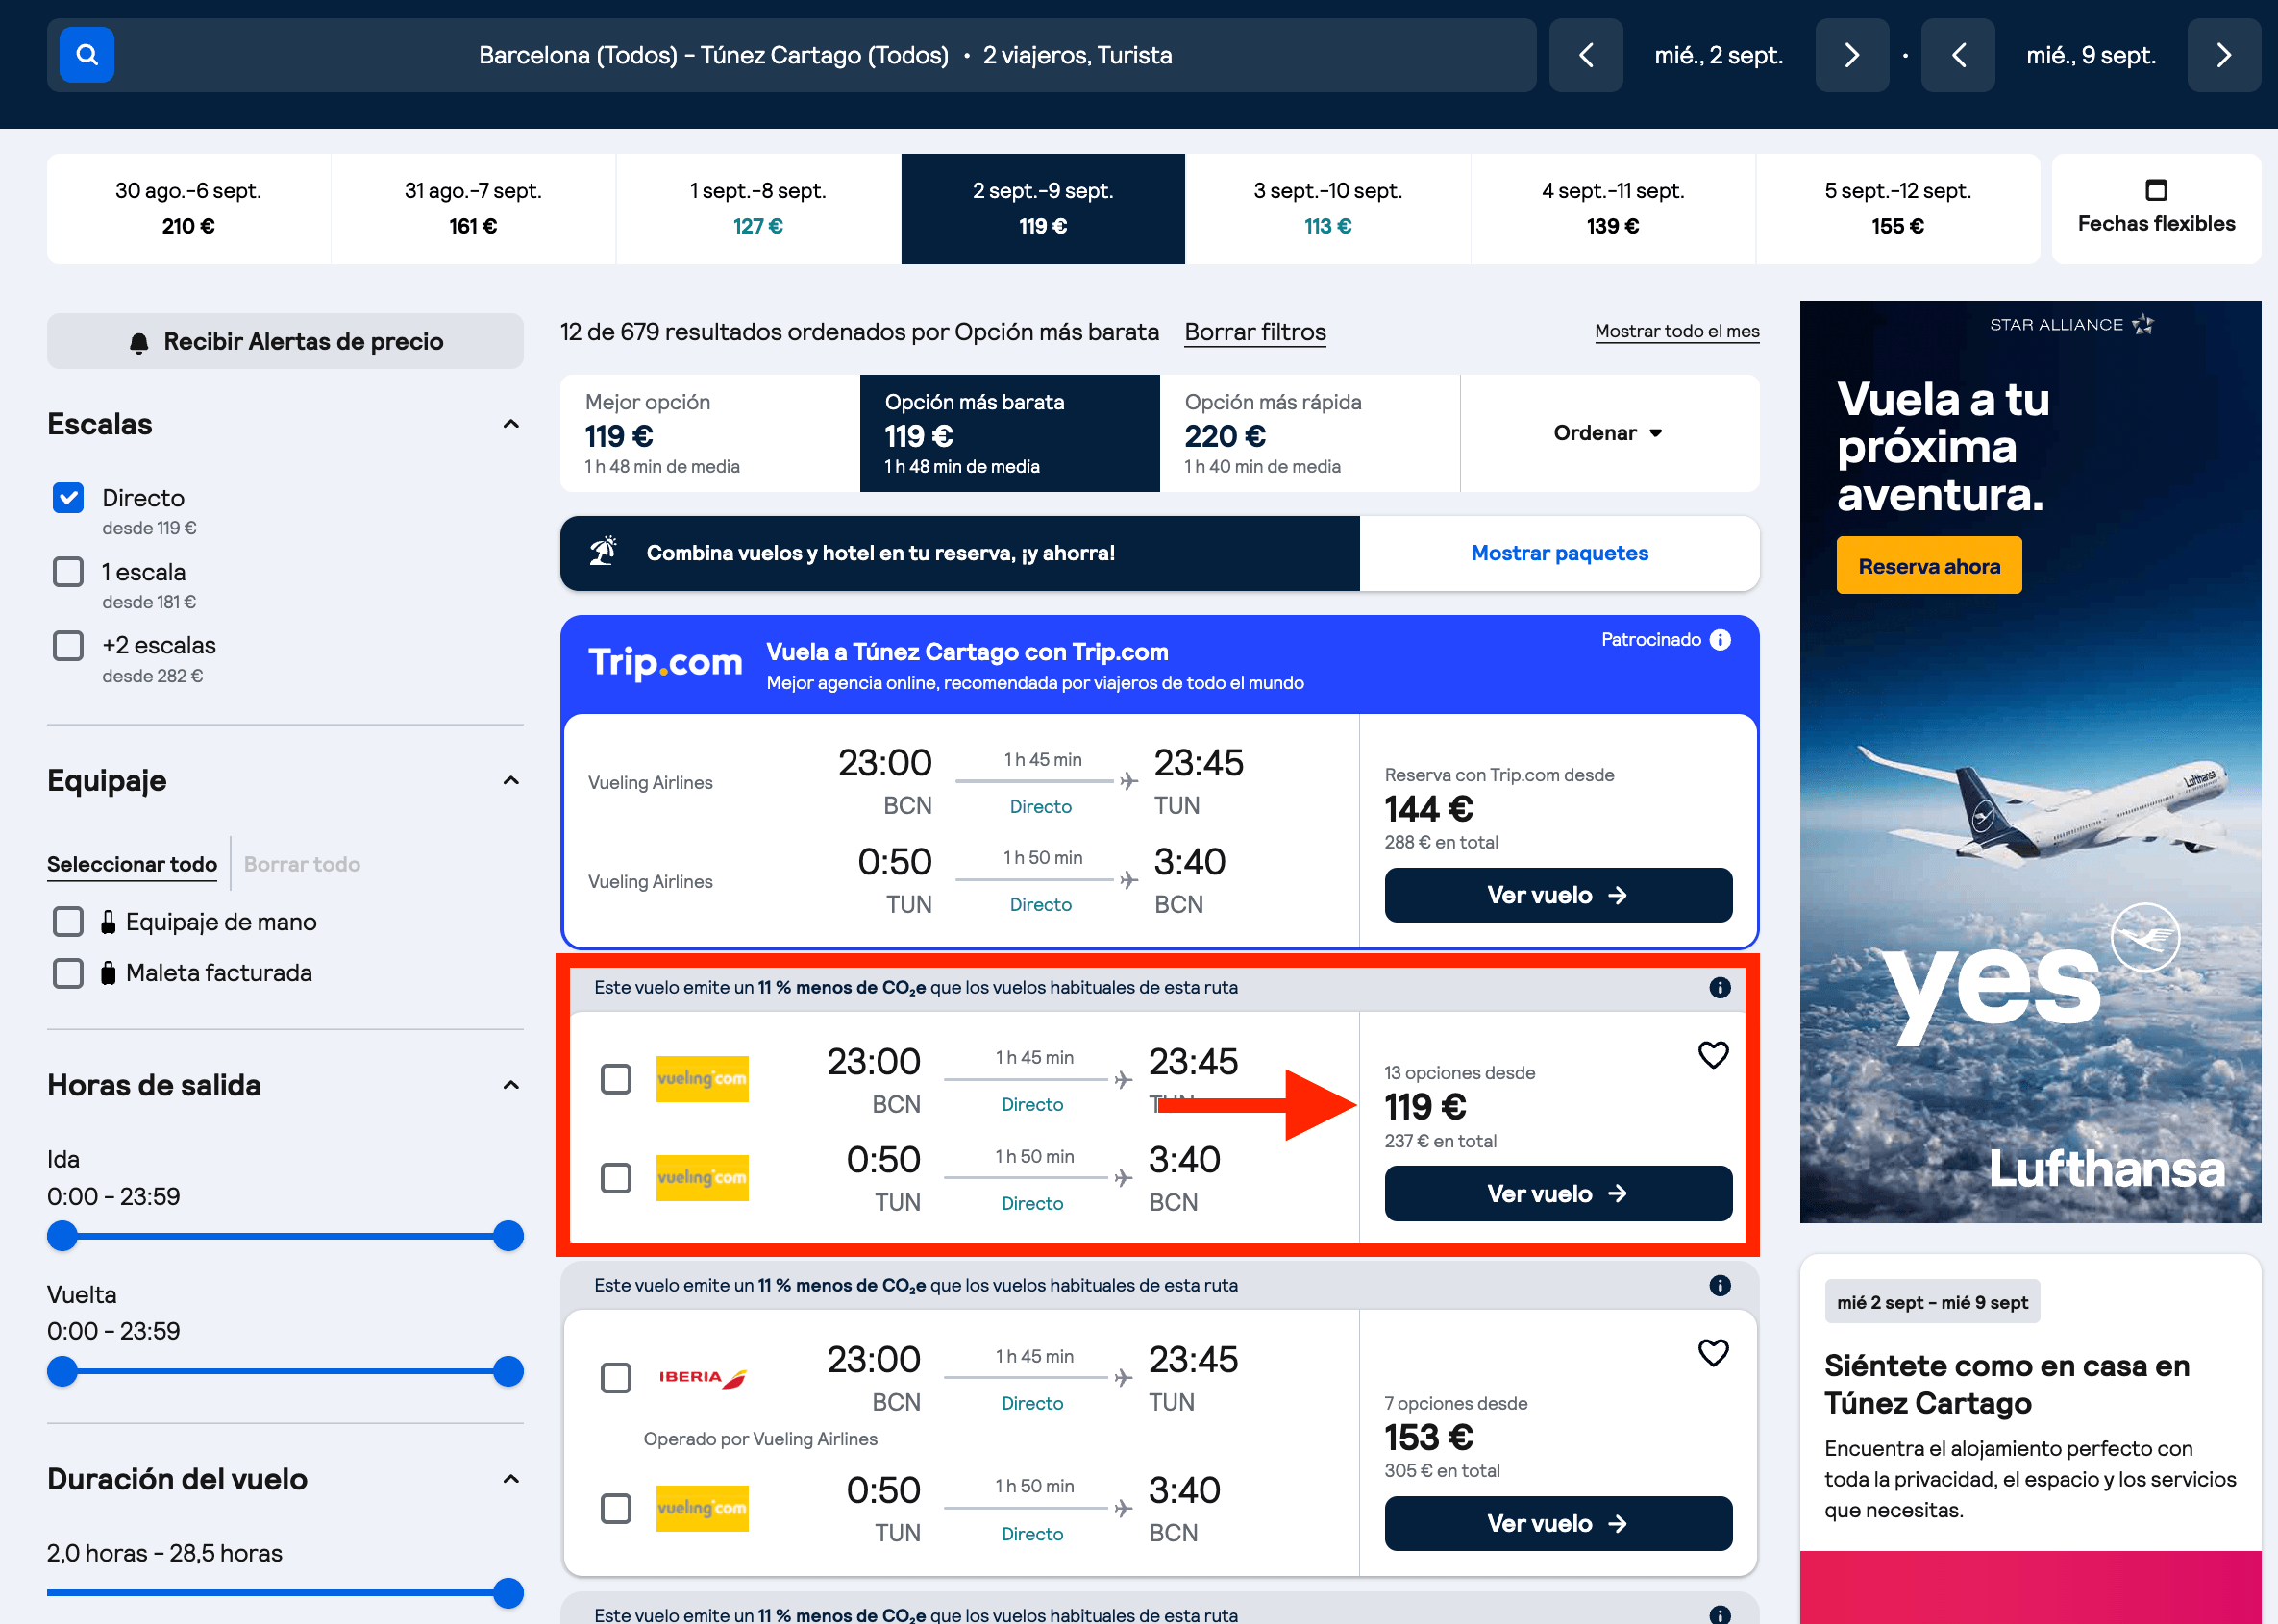Screen dimensions: 2278x1624
Task: Collapse the Equipaje filter section
Action: coord(511,780)
